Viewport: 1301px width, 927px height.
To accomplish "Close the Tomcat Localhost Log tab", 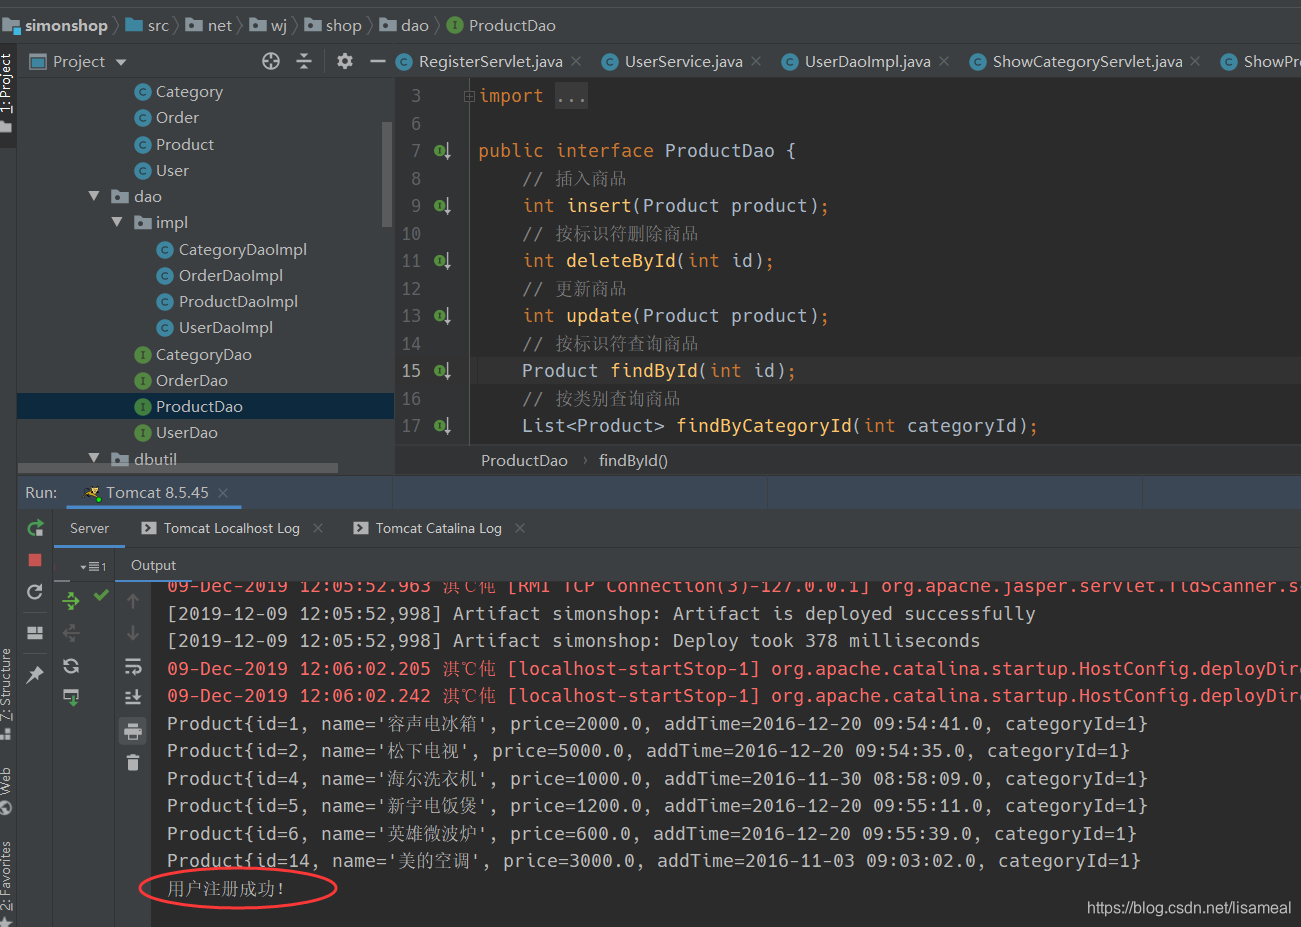I will pos(318,528).
